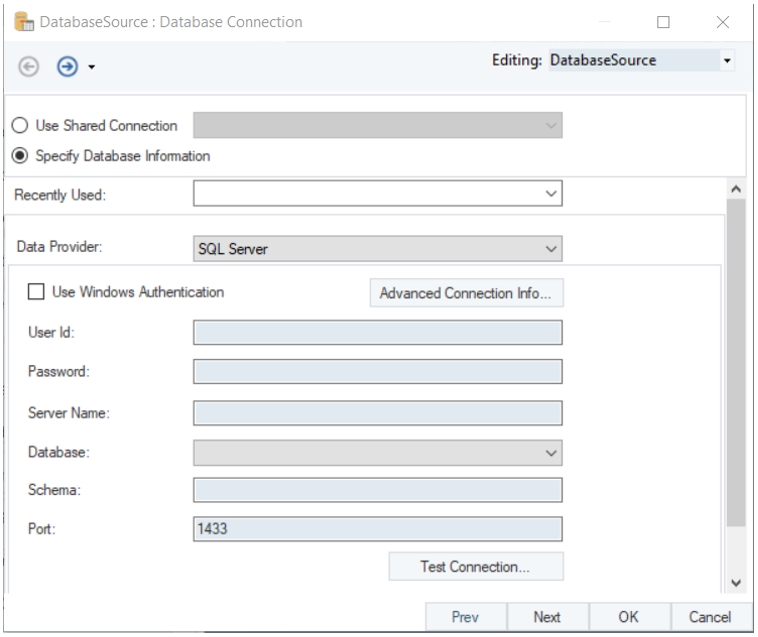Click into the Server Name field
The width and height of the screenshot is (758, 637).
(377, 412)
